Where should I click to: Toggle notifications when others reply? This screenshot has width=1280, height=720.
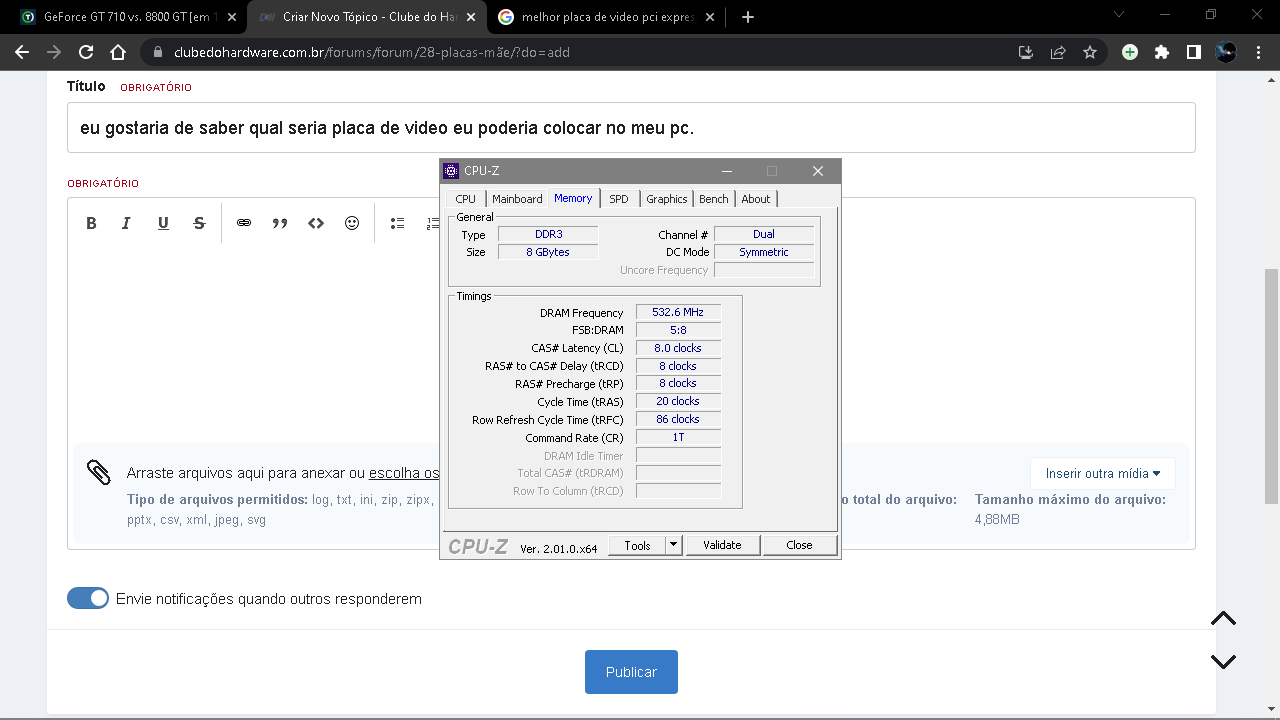coord(88,598)
